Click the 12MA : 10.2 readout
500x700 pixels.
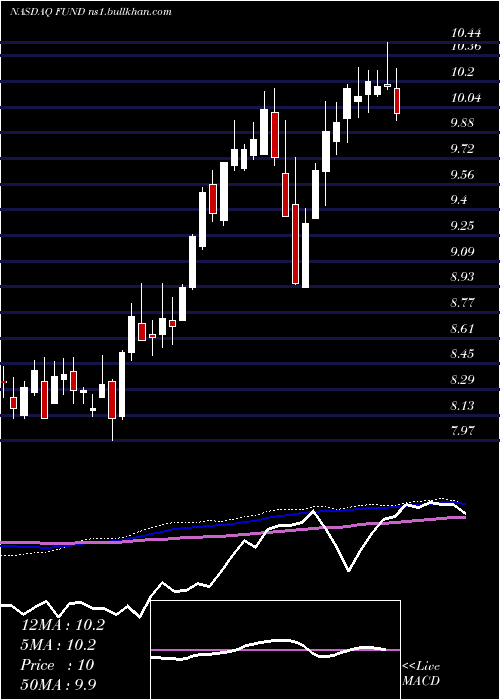(x=63, y=625)
